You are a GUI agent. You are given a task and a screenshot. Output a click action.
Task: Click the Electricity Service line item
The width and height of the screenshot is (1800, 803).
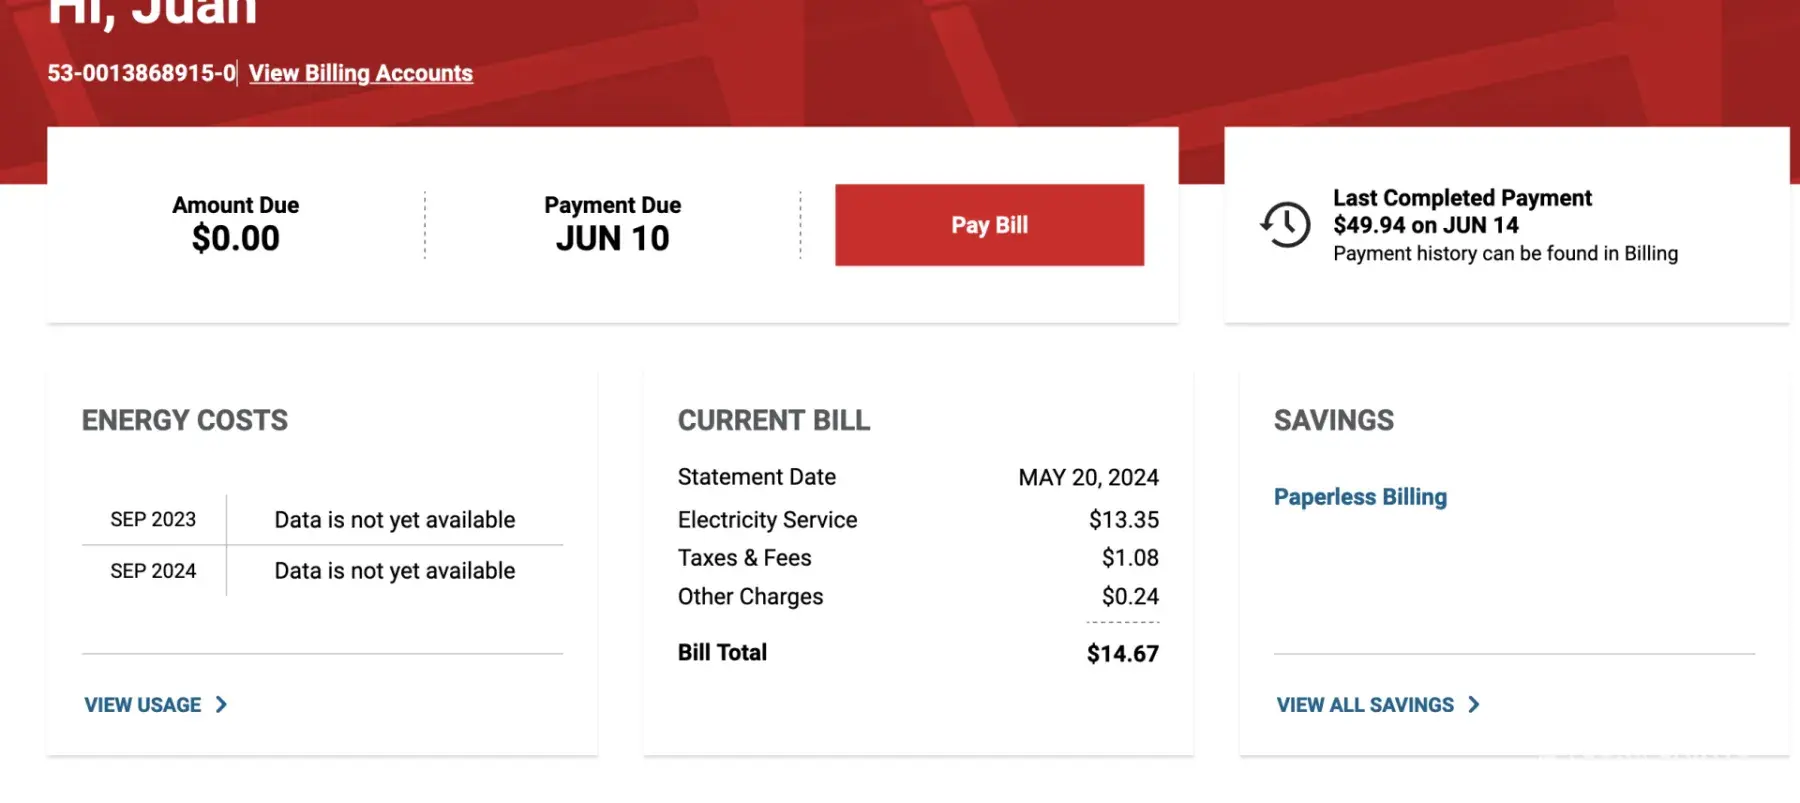(767, 520)
